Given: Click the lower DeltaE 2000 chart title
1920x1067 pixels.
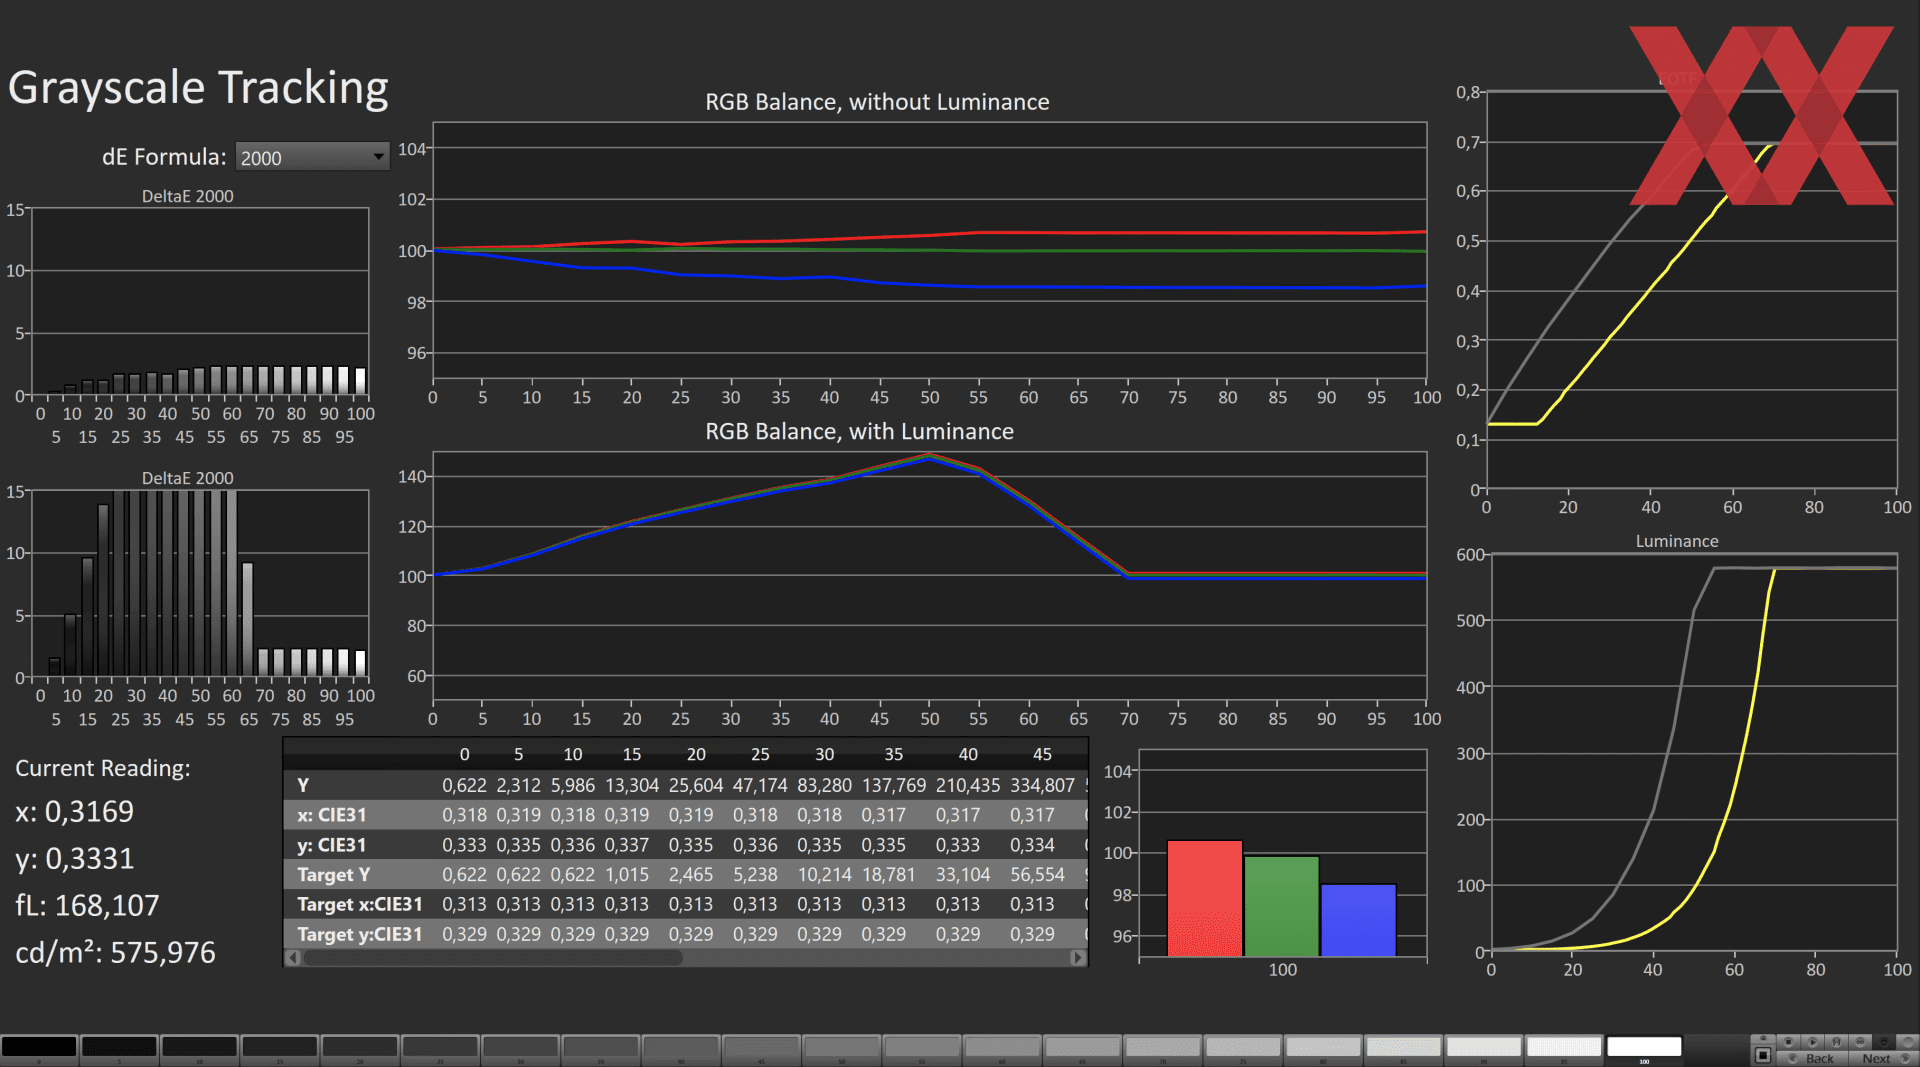Looking at the screenshot, I should pyautogui.click(x=187, y=478).
